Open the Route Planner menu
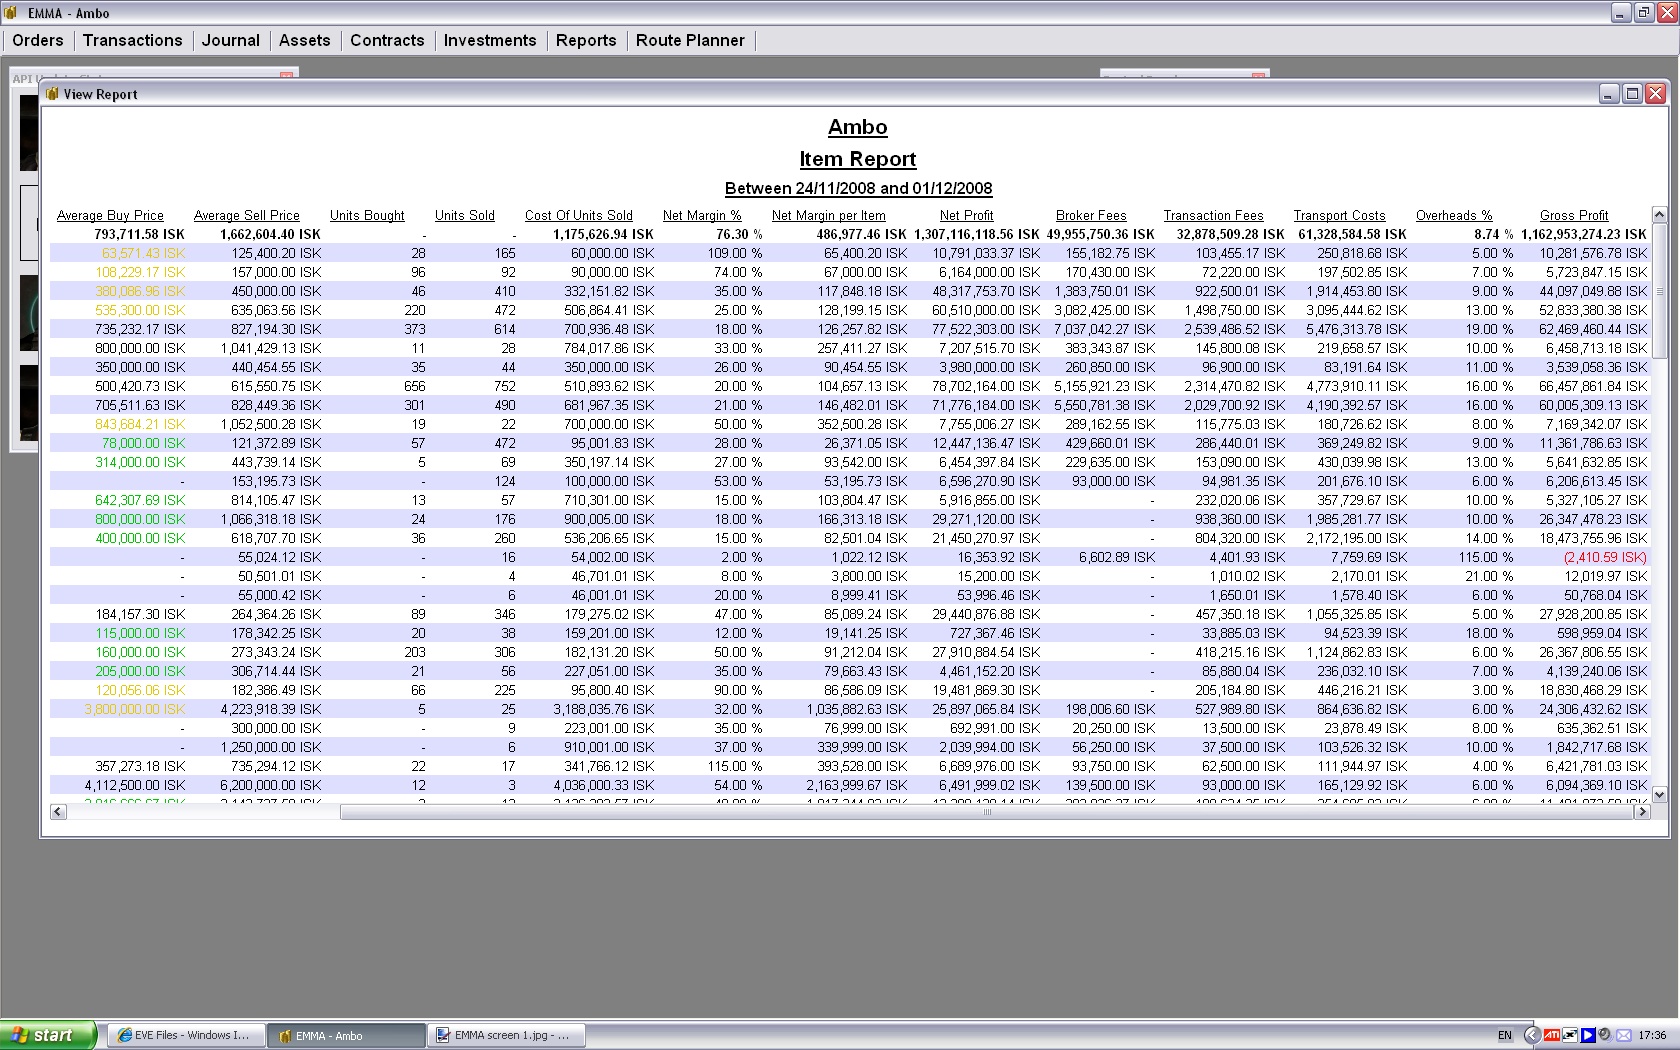 690,40
